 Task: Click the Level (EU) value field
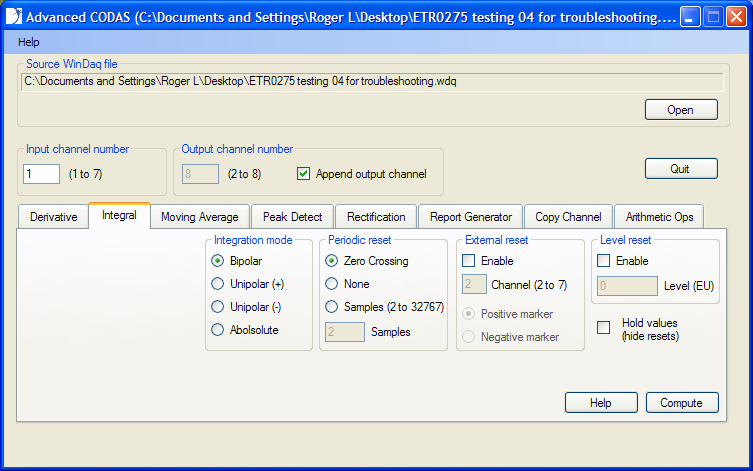[627, 286]
